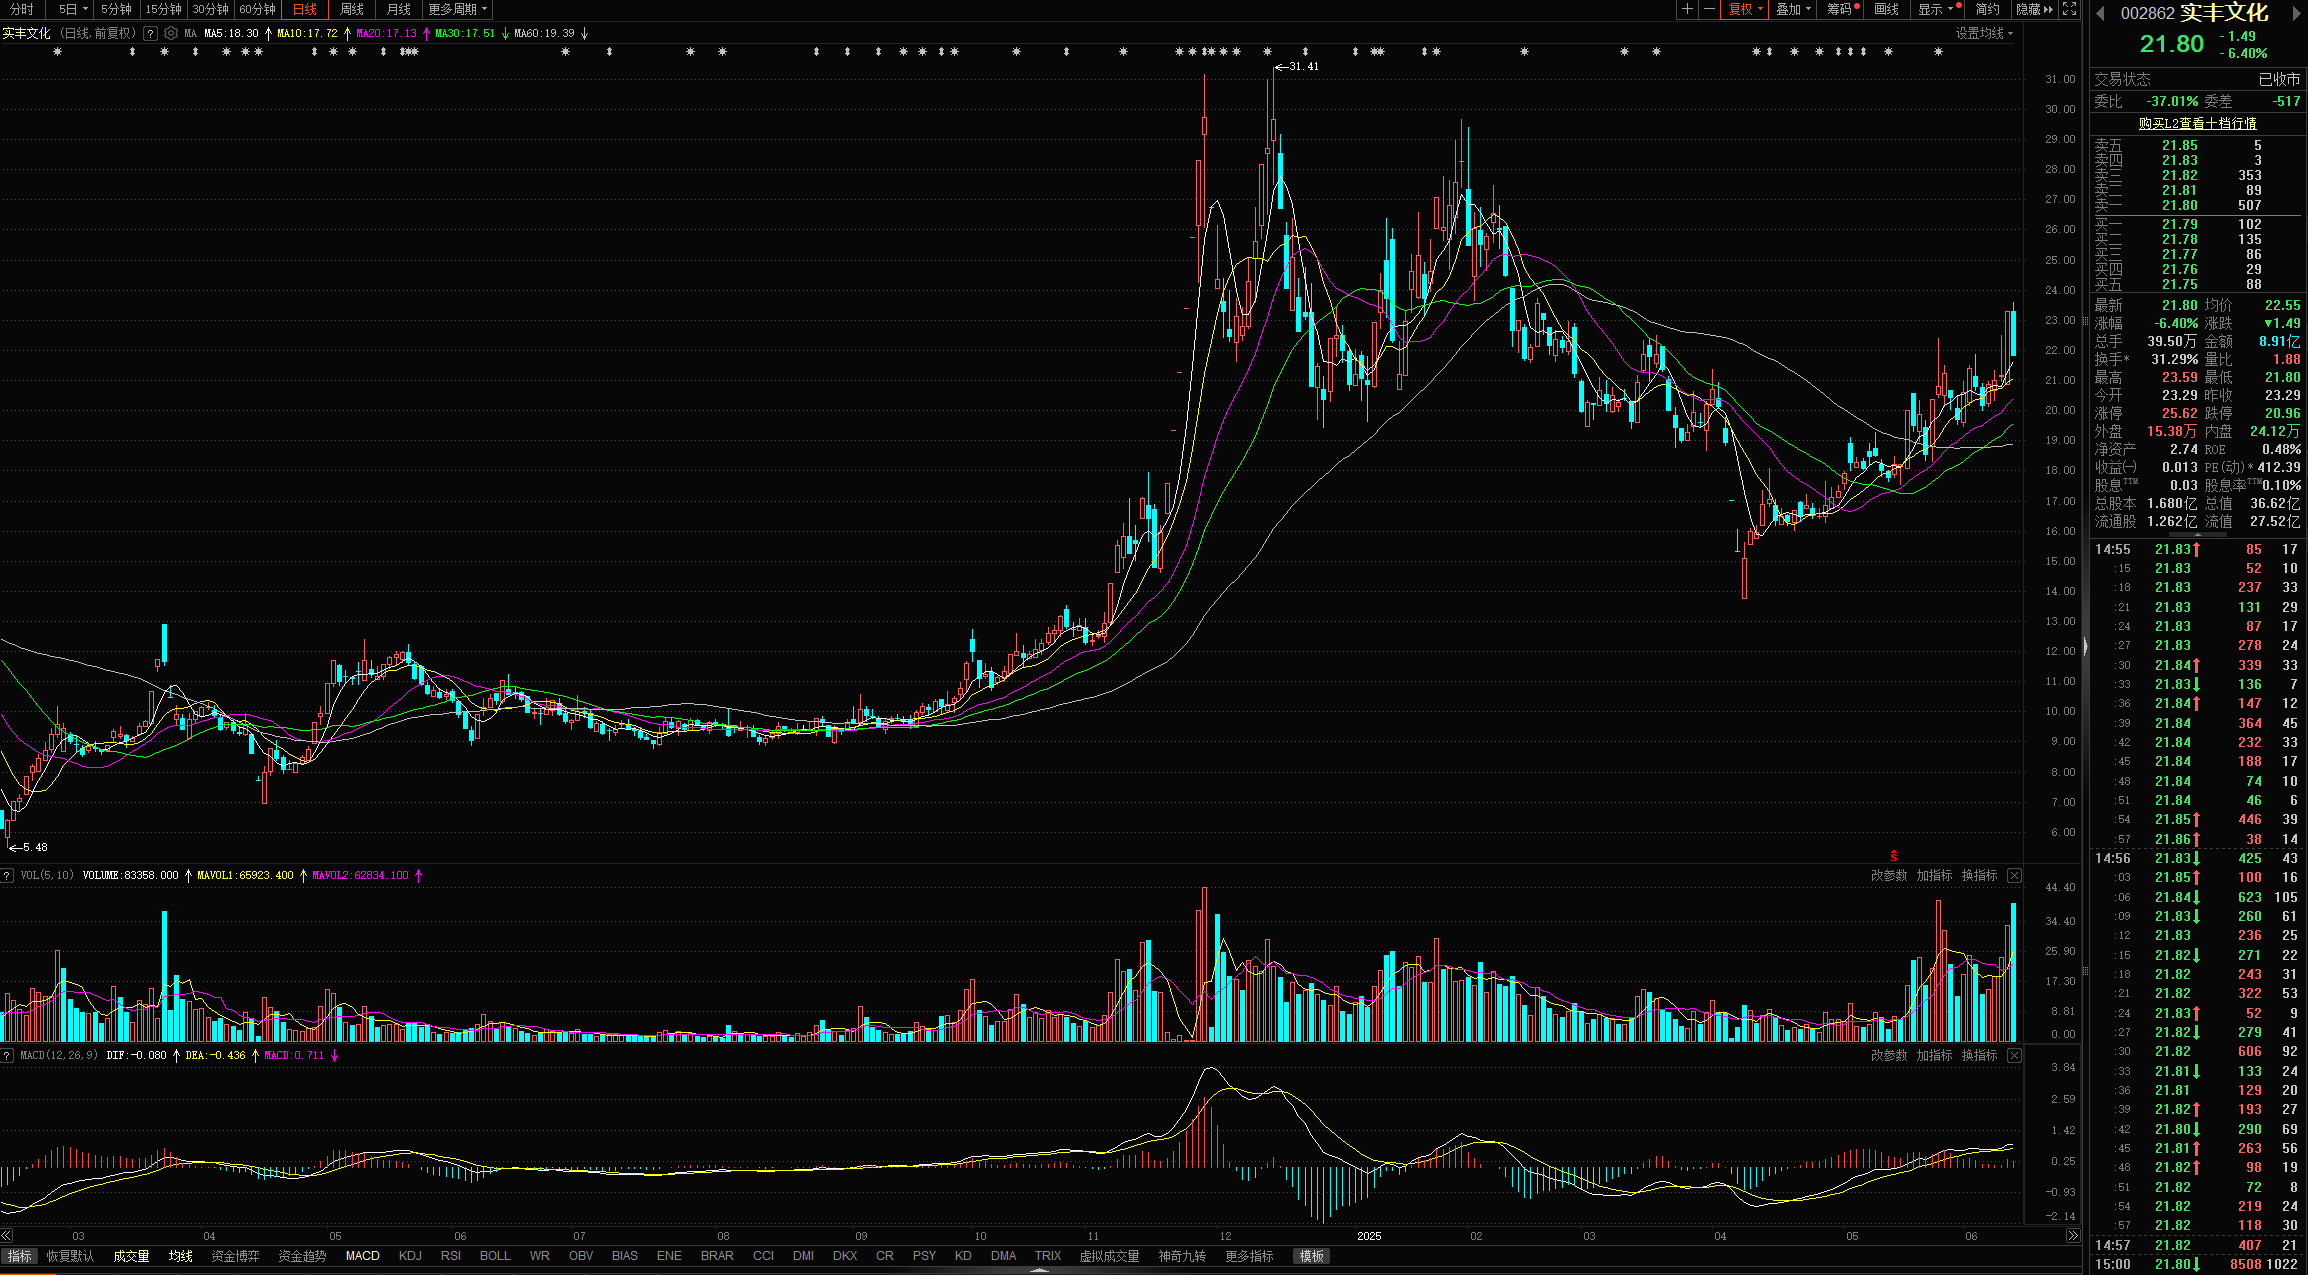
Task: Open the VOL indicator help question mark
Action: click(7, 875)
